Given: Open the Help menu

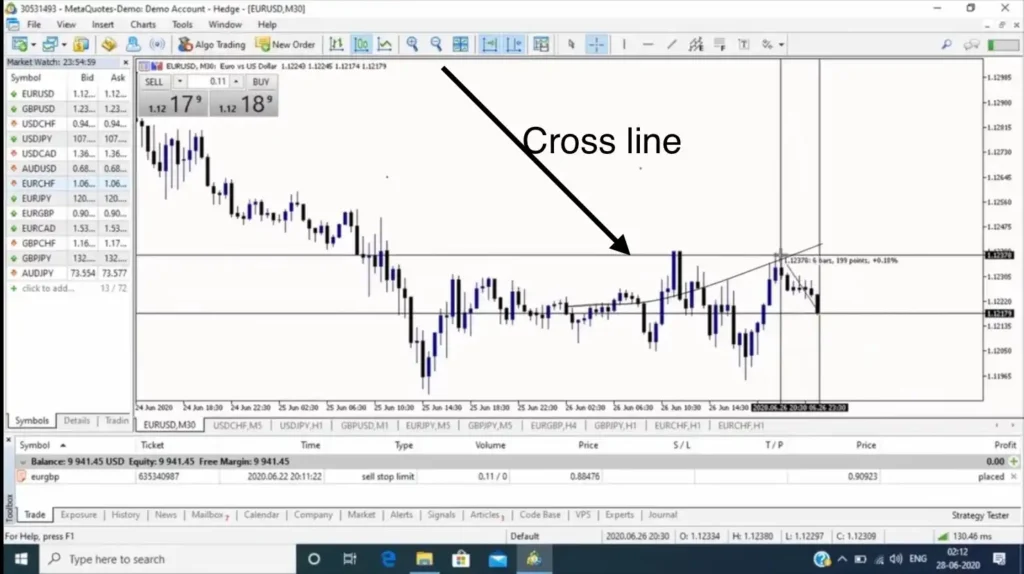Looking at the screenshot, I should tap(267, 24).
